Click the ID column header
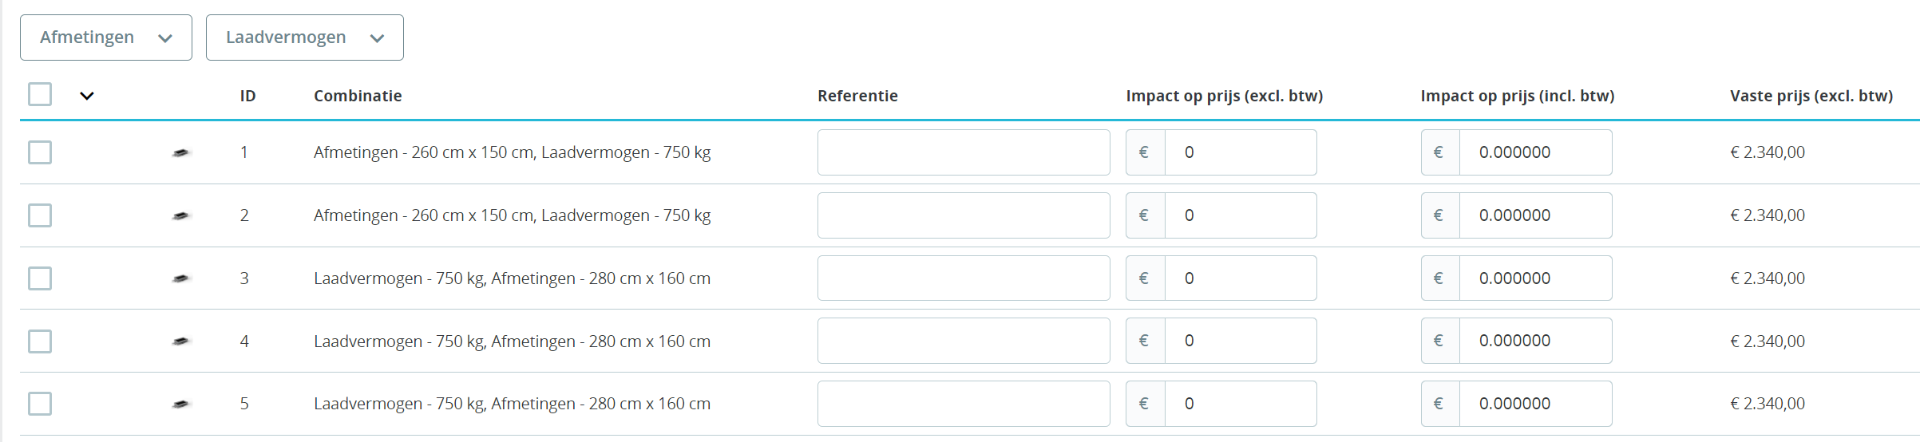Image resolution: width=1920 pixels, height=442 pixels. point(248,96)
